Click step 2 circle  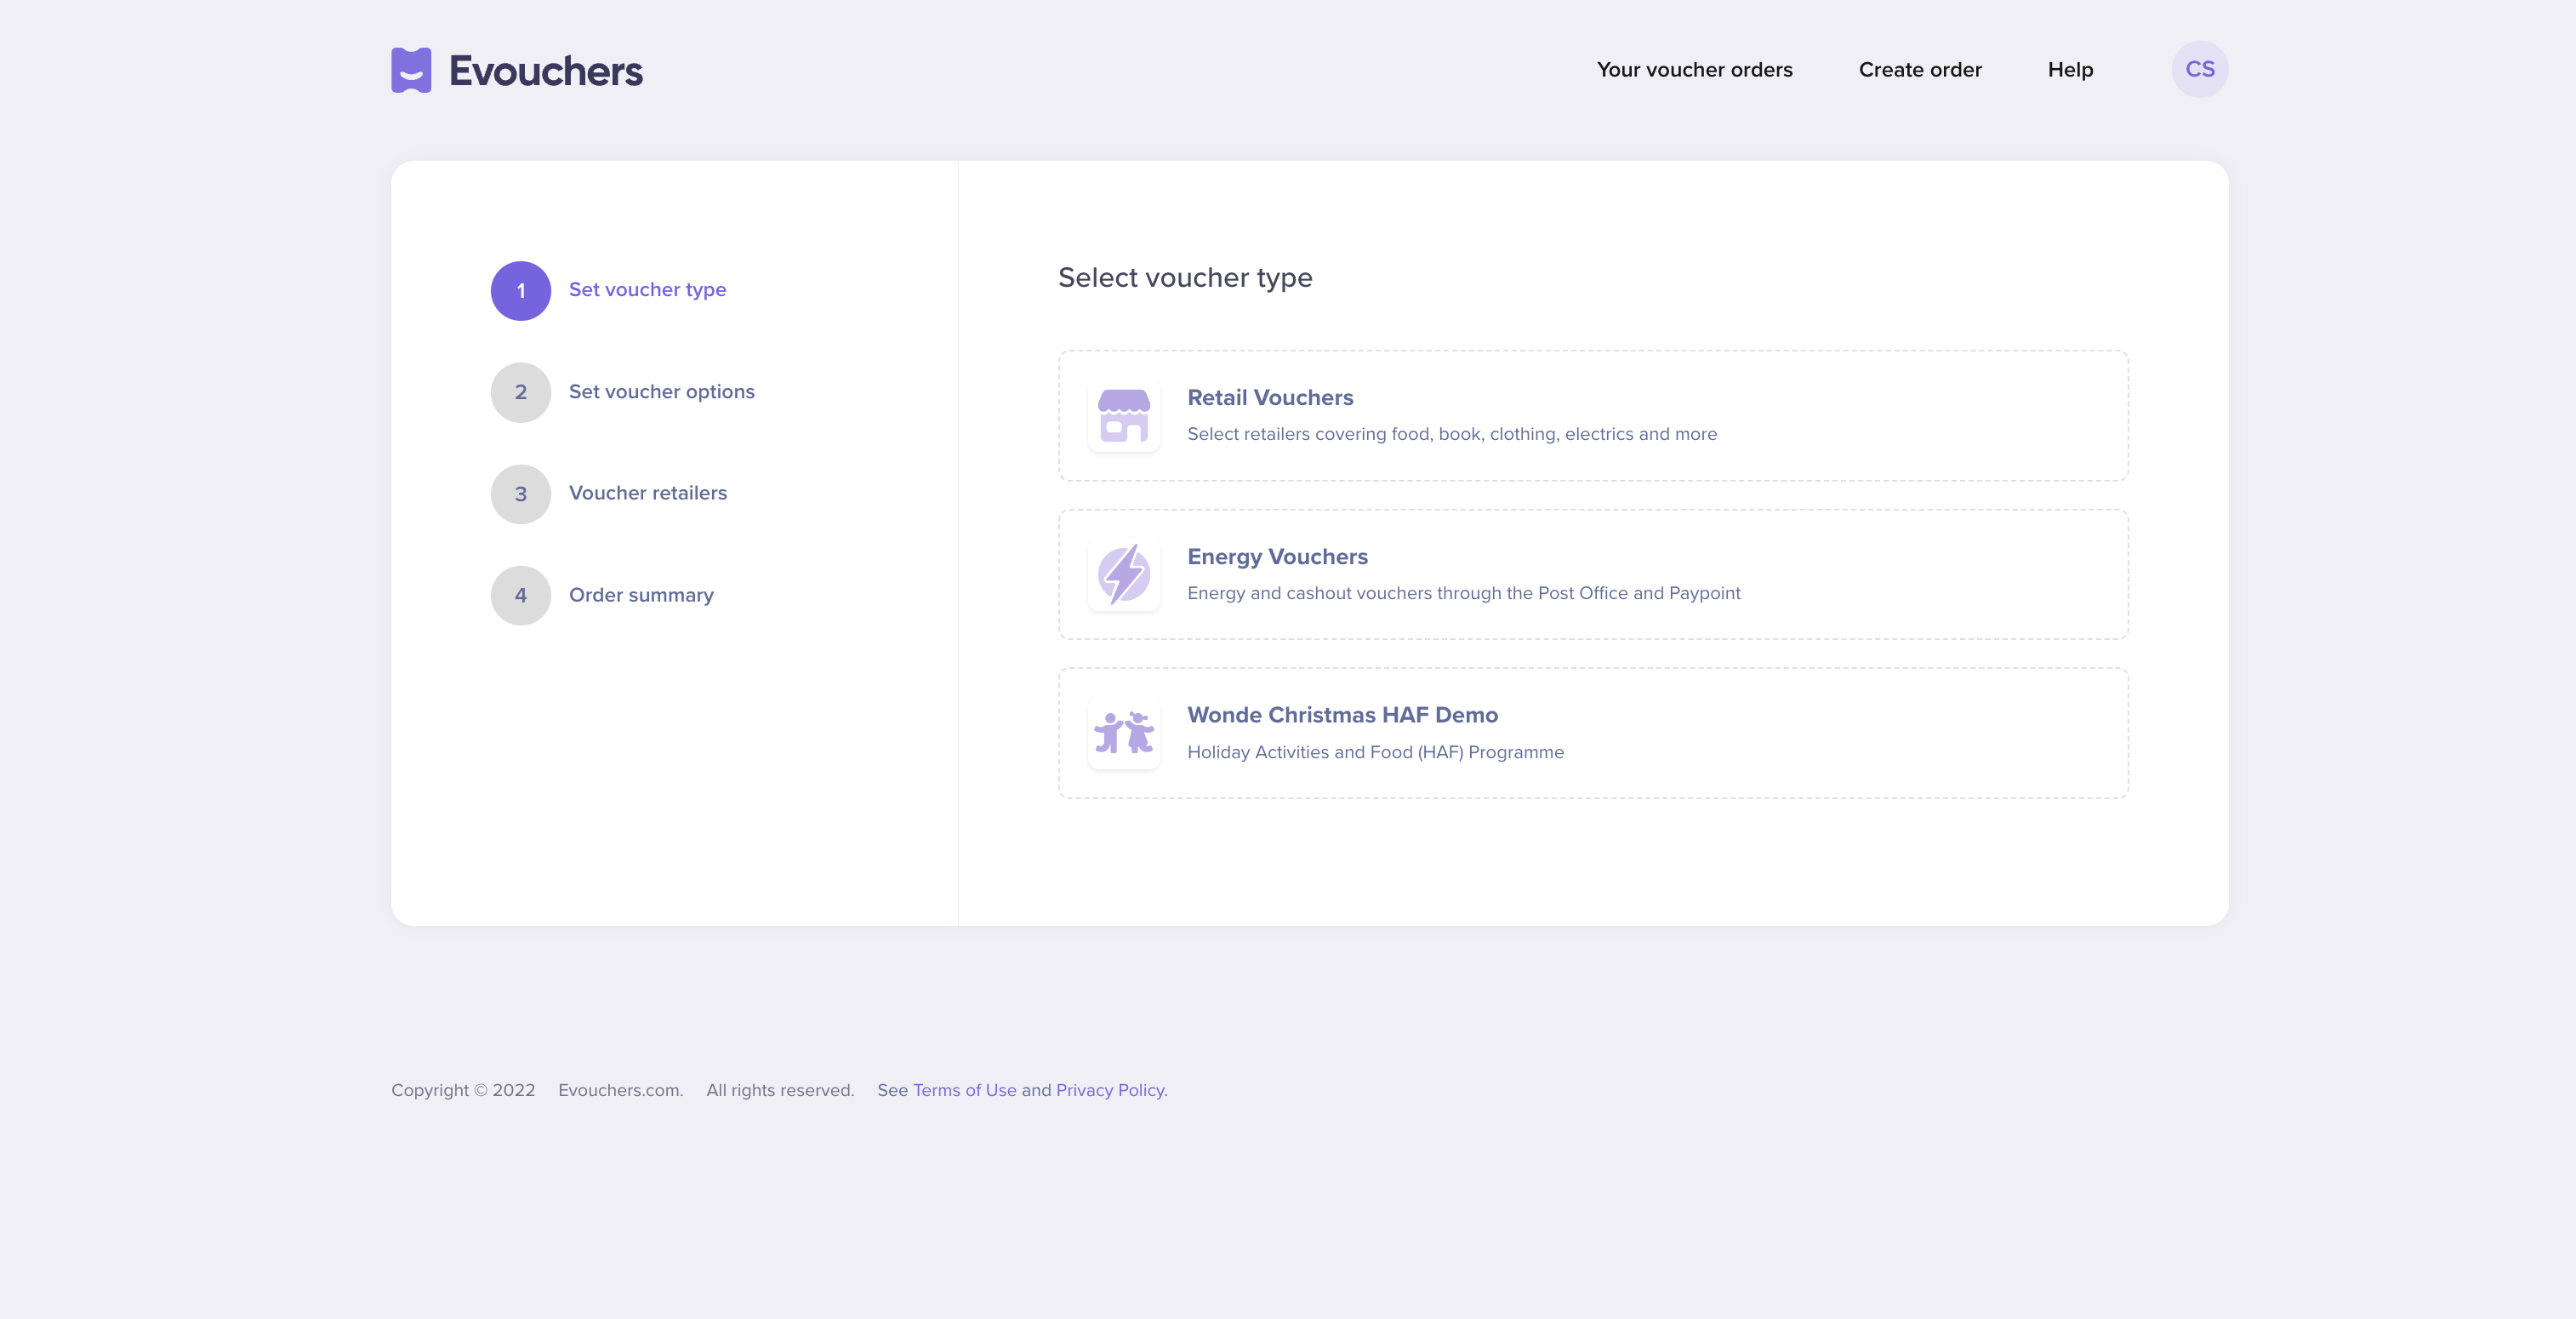point(521,392)
